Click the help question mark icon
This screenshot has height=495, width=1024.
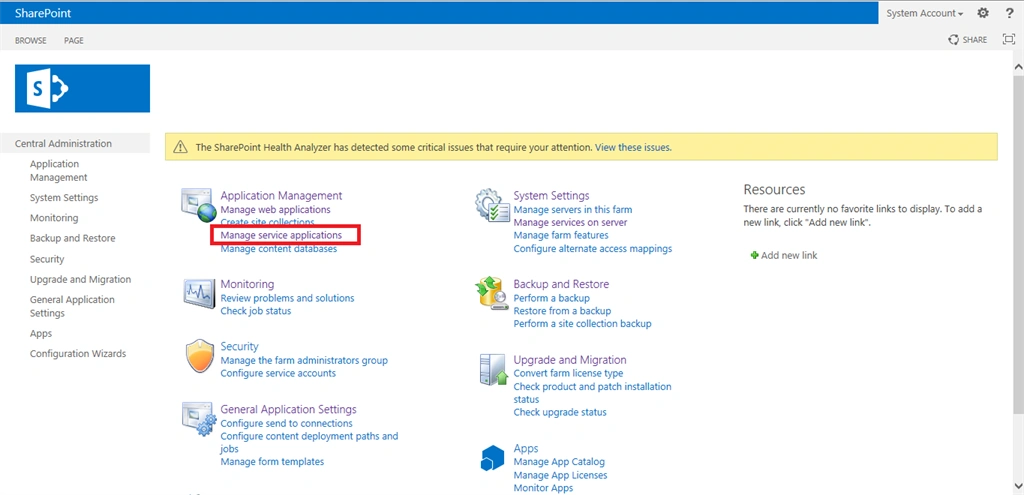tap(1009, 13)
